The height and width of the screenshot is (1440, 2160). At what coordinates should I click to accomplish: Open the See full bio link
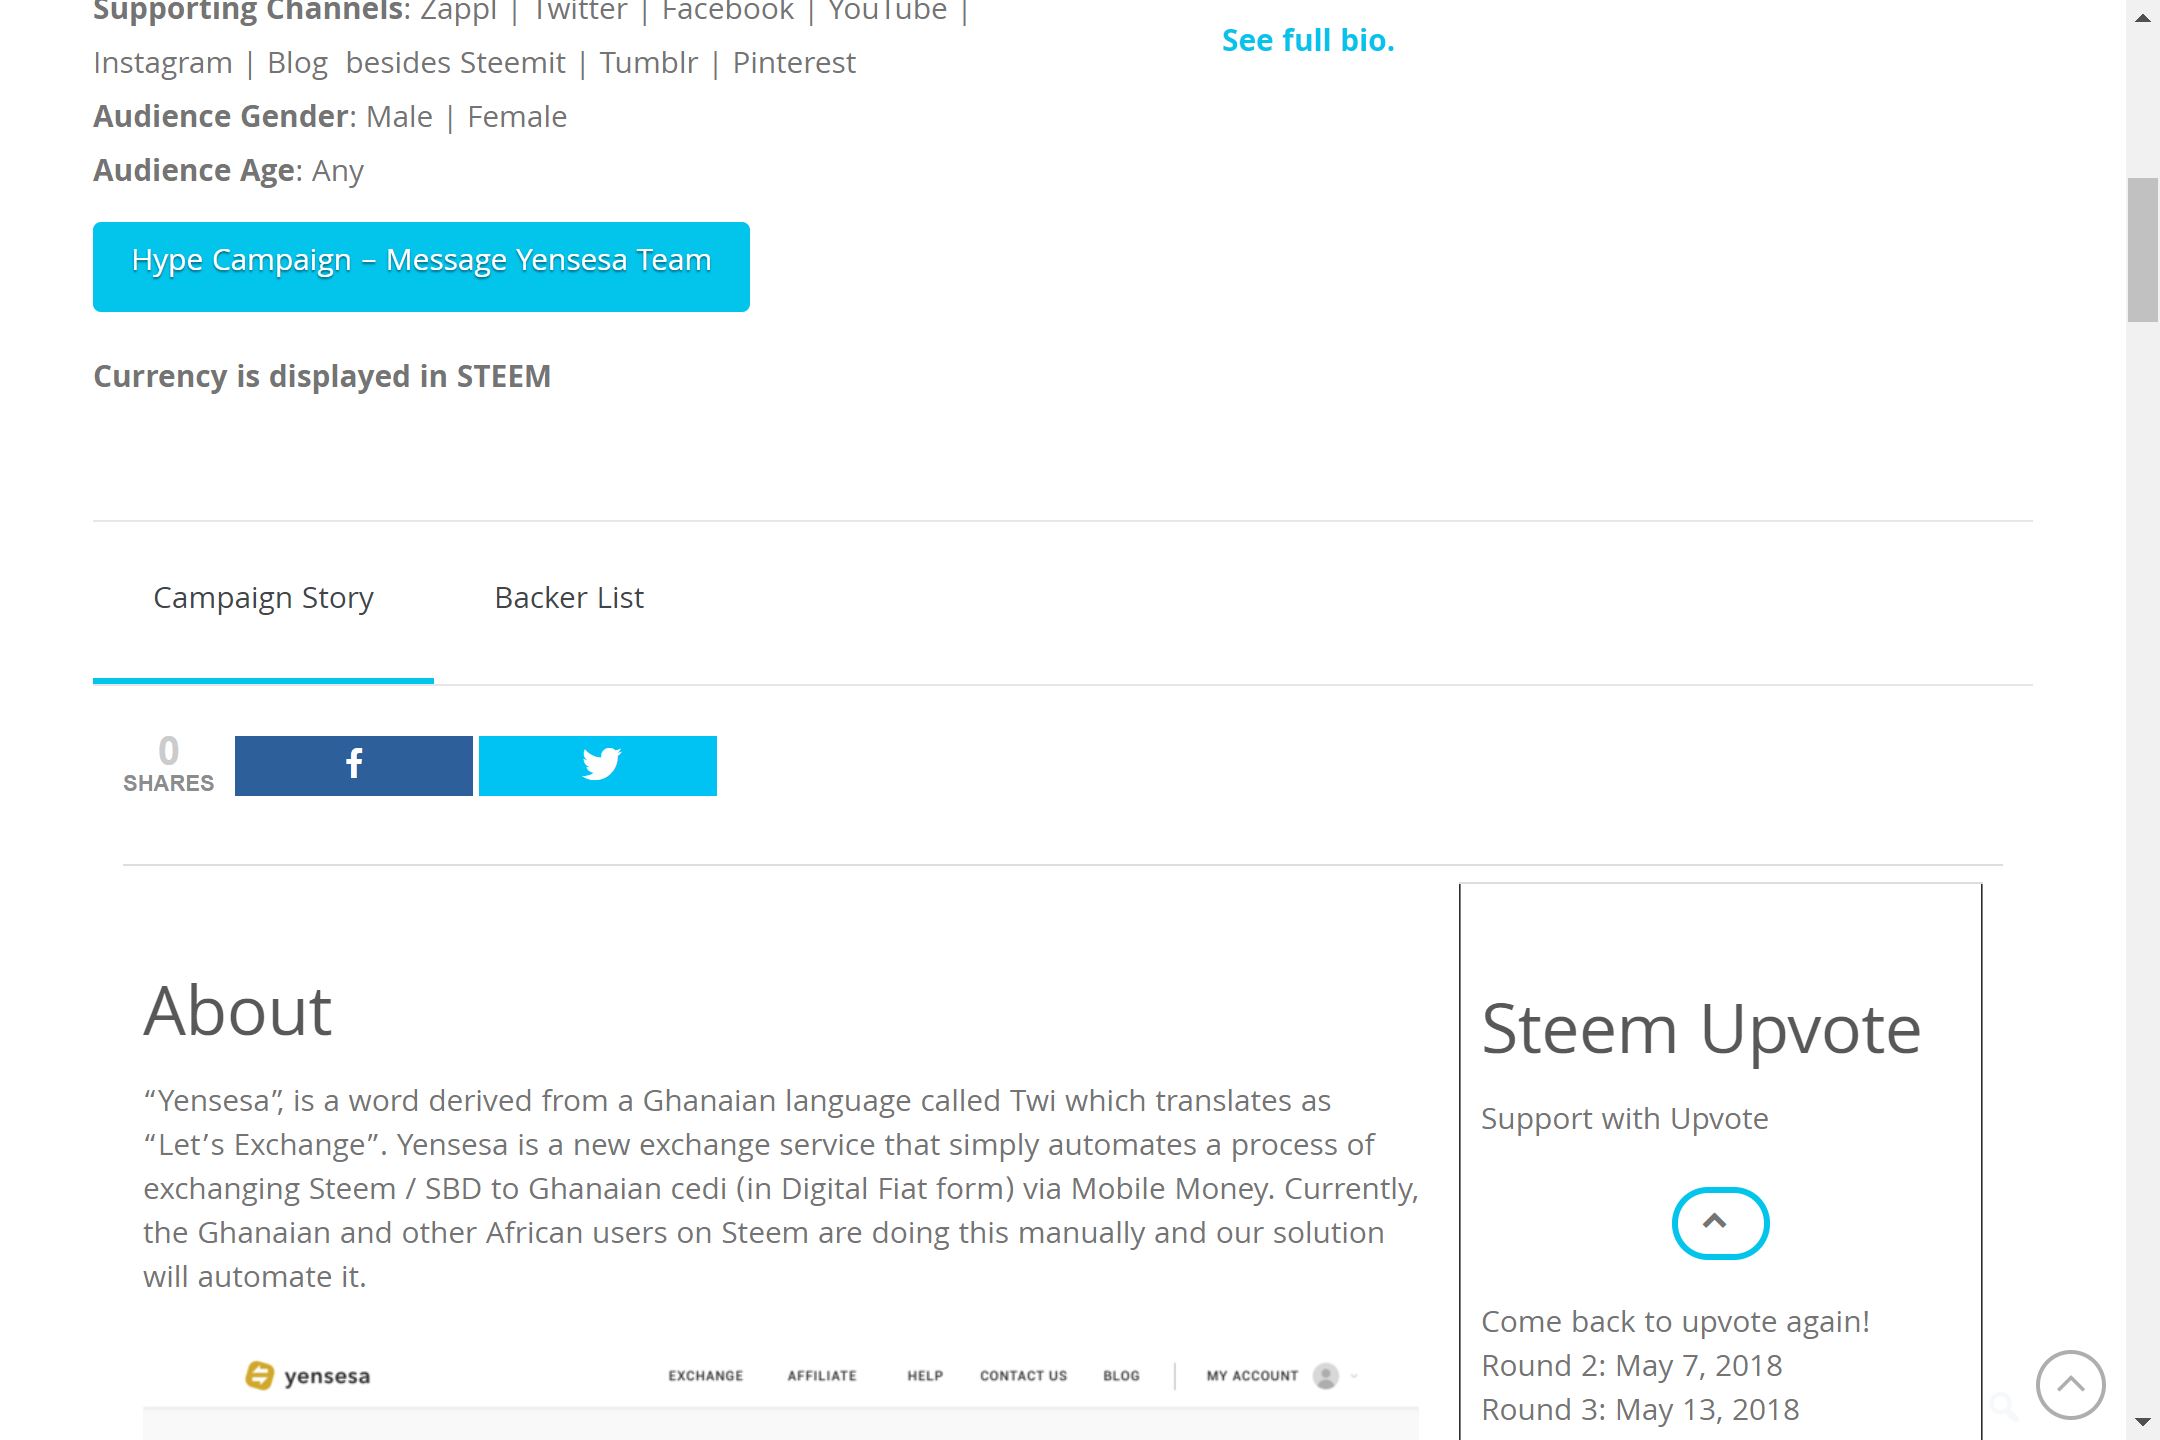(x=1308, y=40)
